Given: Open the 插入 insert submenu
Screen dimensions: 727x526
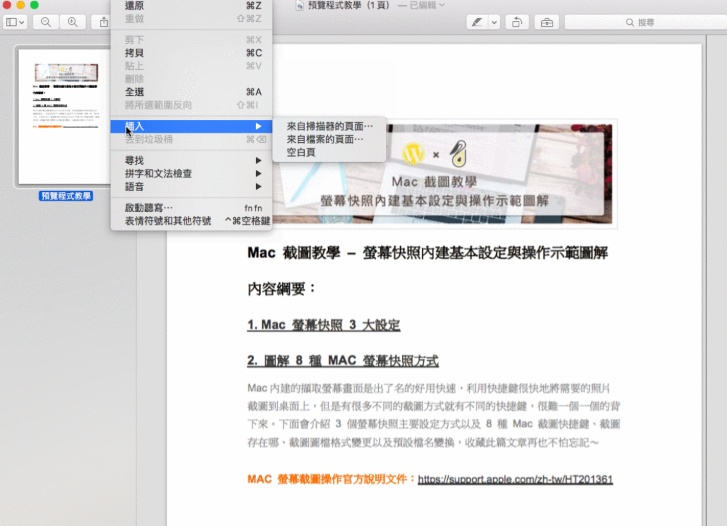Looking at the screenshot, I should (x=191, y=126).
